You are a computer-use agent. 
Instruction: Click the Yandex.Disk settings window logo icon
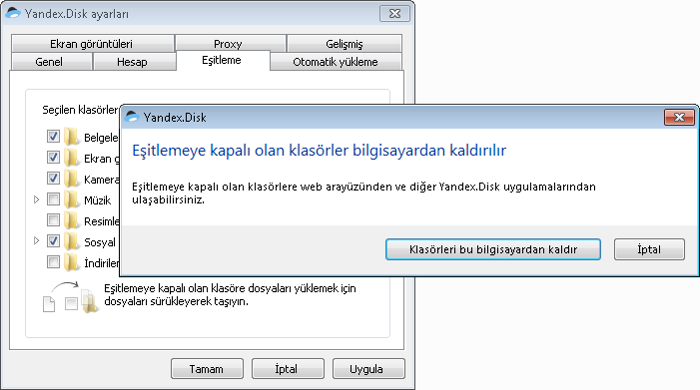pyautogui.click(x=13, y=13)
